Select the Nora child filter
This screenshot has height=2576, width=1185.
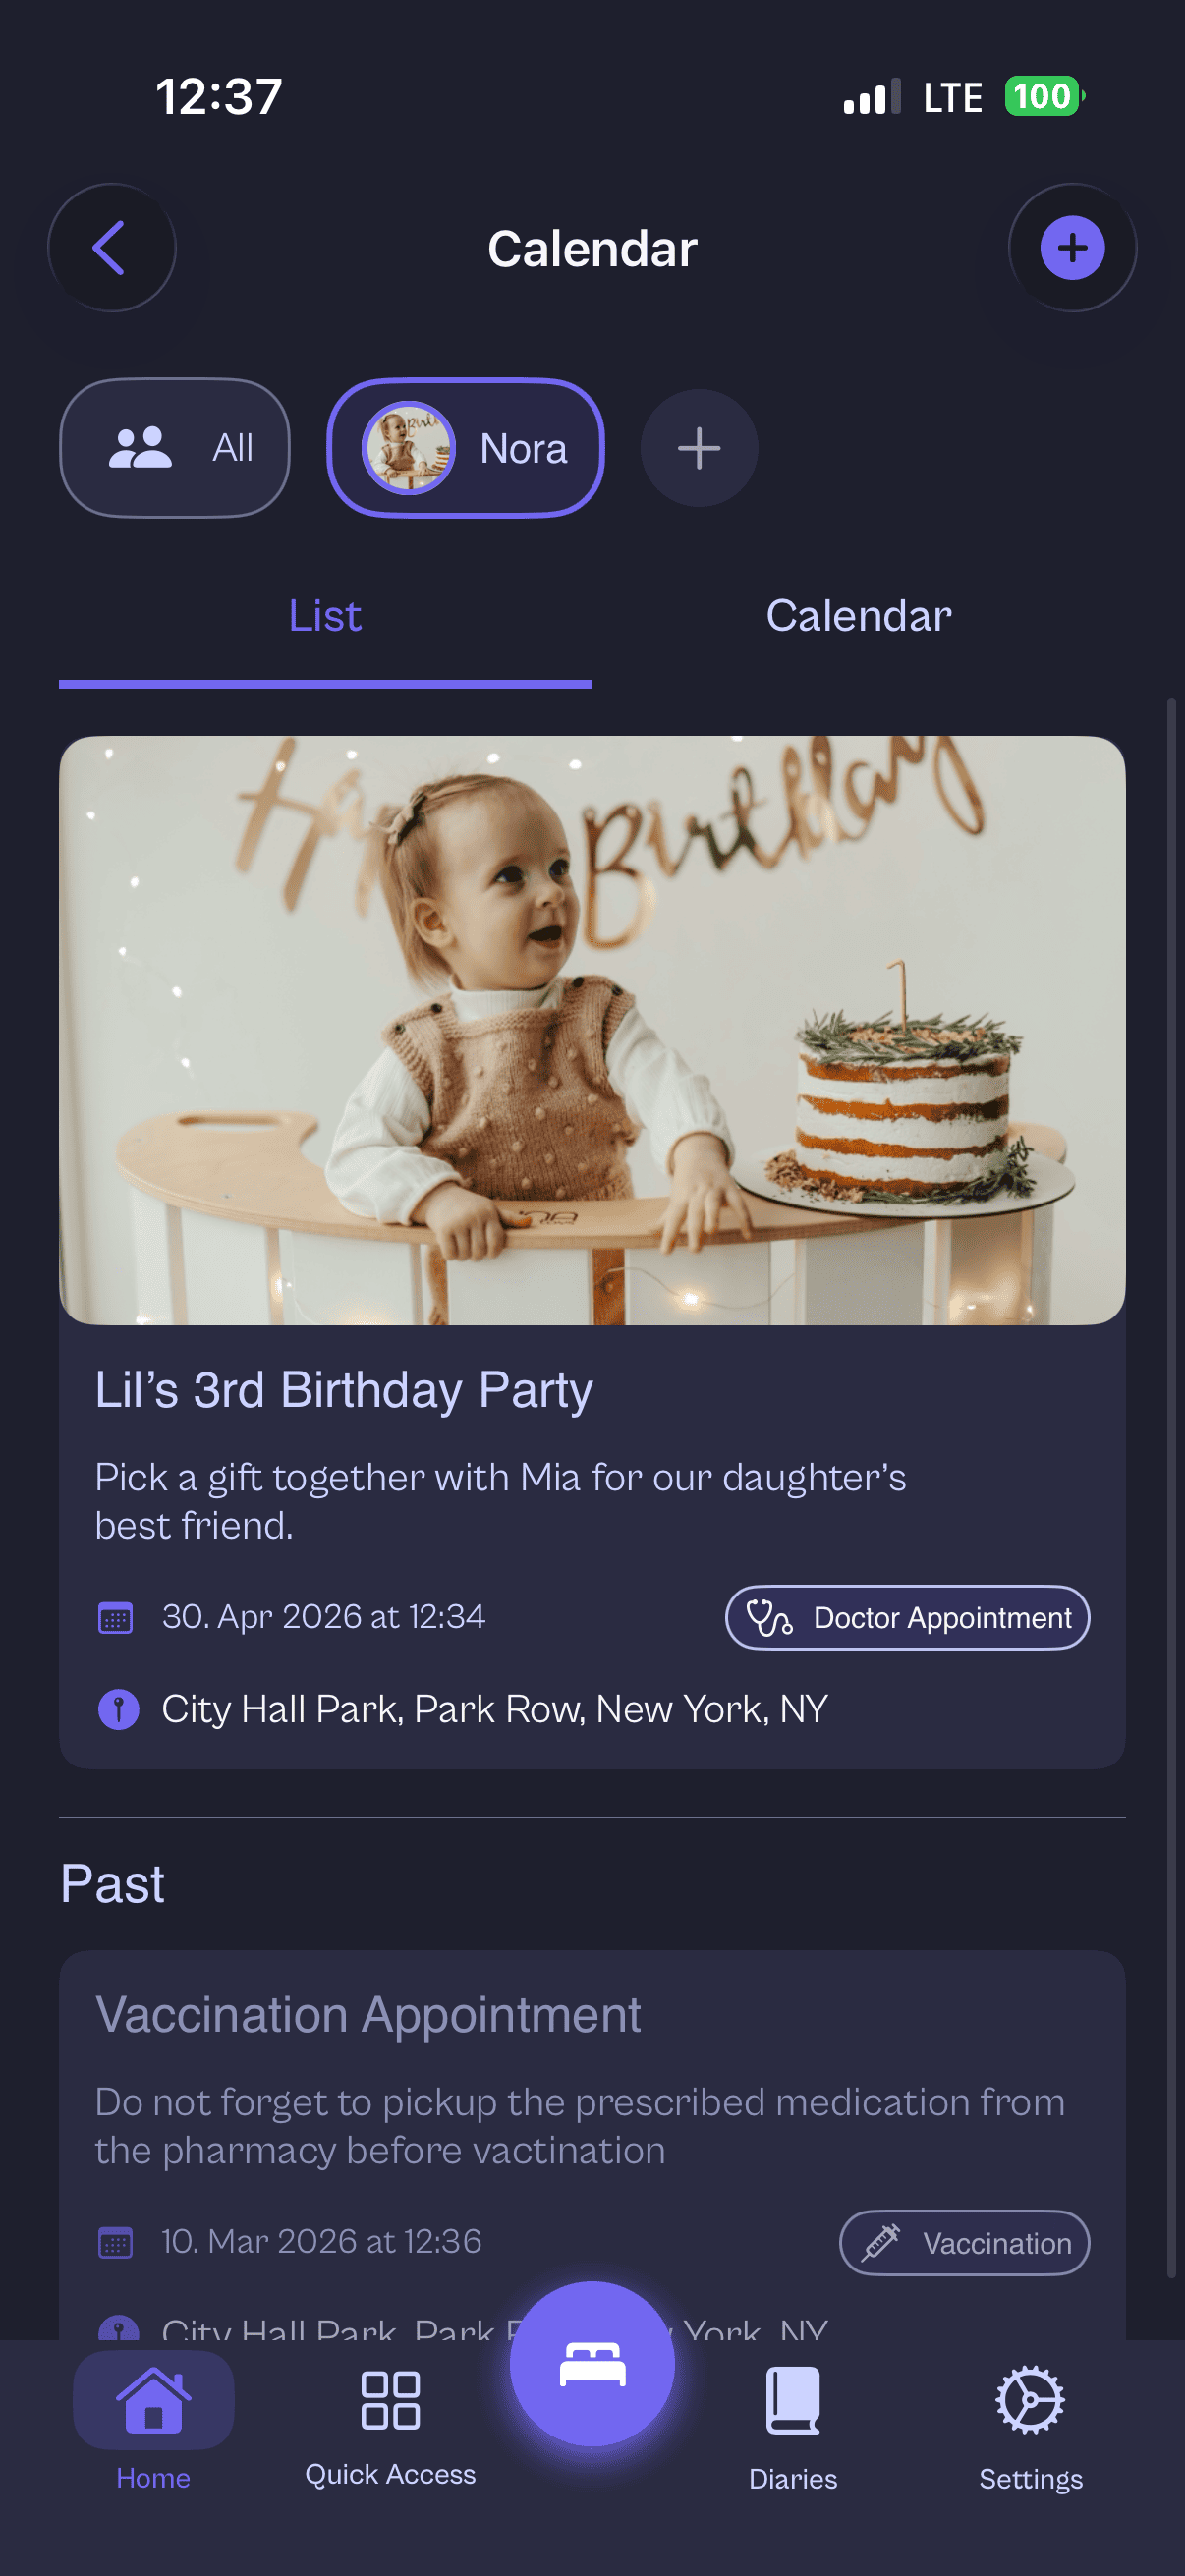(465, 448)
